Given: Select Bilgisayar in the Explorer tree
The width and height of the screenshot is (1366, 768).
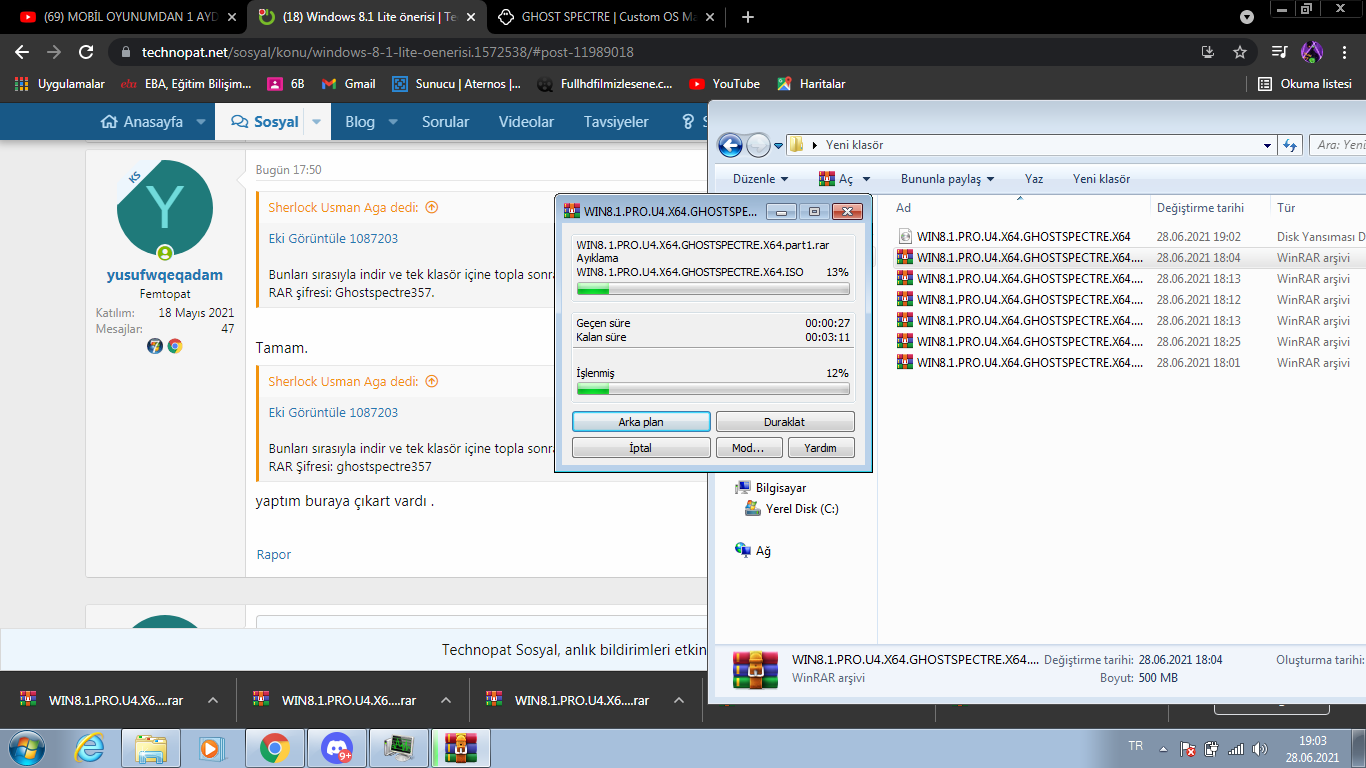Looking at the screenshot, I should pyautogui.click(x=771, y=488).
